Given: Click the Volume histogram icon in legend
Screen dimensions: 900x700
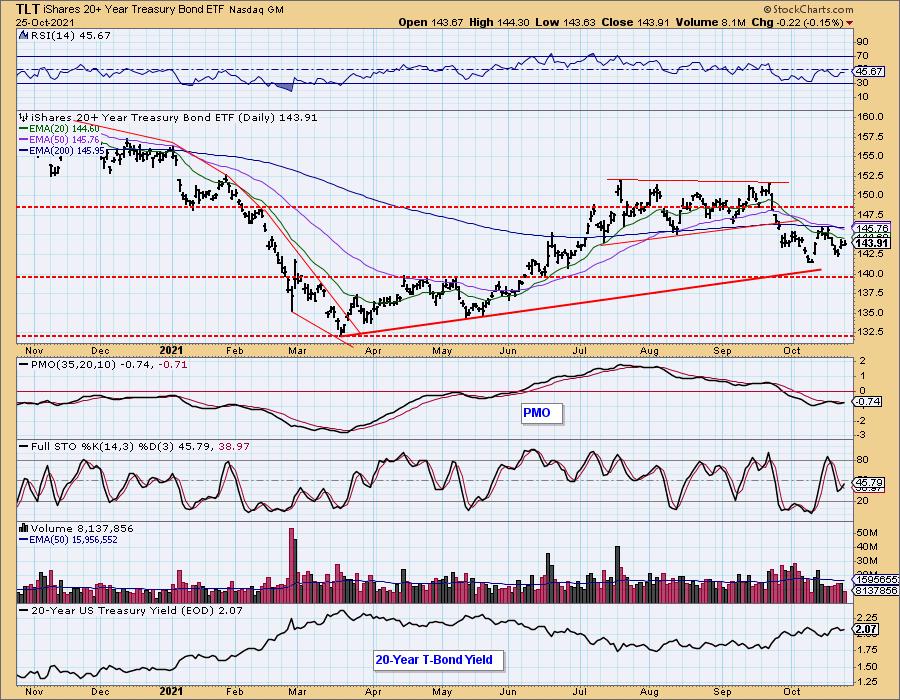Looking at the screenshot, I should pyautogui.click(x=24, y=528).
